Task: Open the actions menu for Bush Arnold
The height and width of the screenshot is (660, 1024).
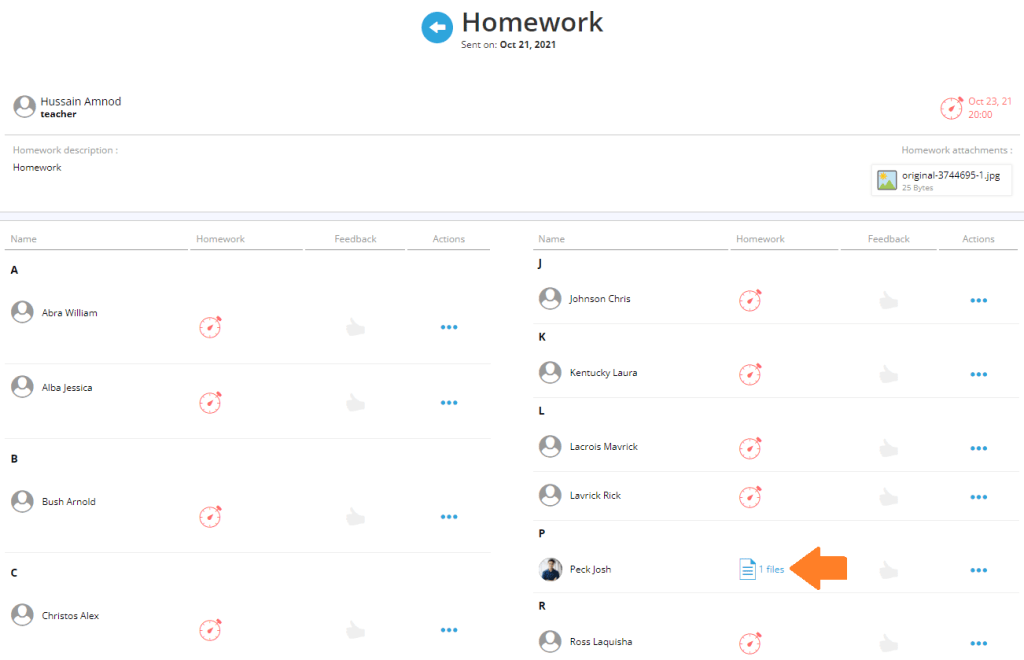Action: click(x=449, y=516)
